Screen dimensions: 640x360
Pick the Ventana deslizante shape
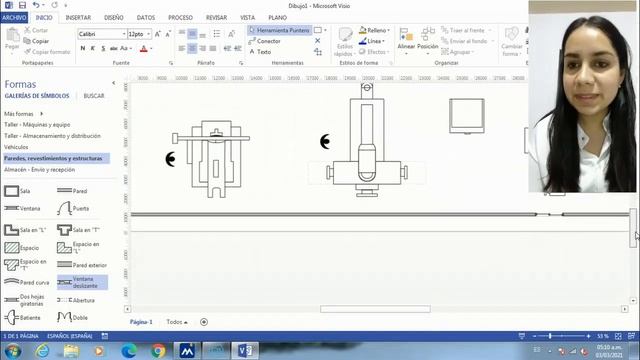(x=82, y=282)
